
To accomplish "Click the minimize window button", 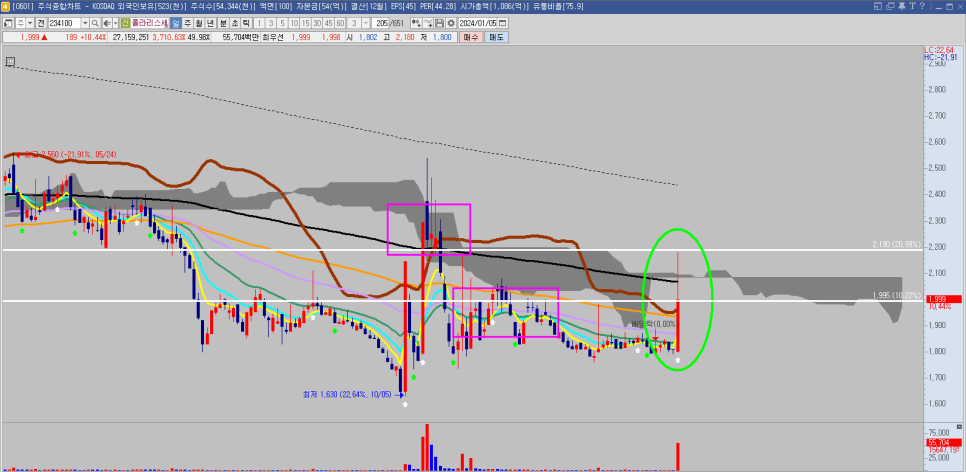I will pos(937,6).
